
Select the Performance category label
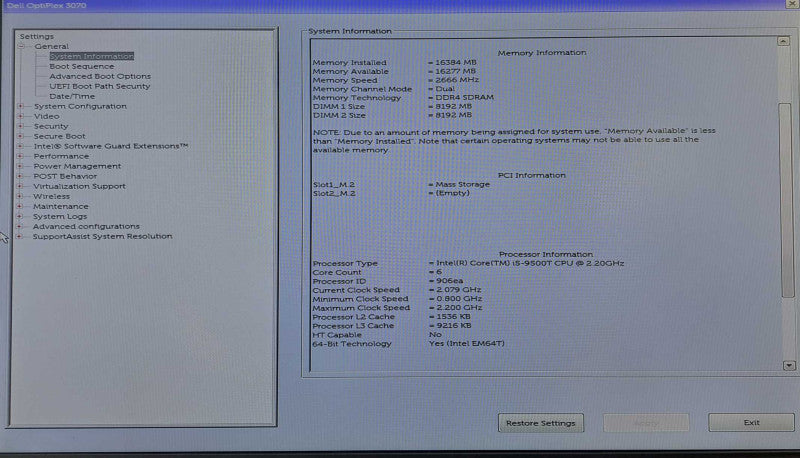[61, 156]
